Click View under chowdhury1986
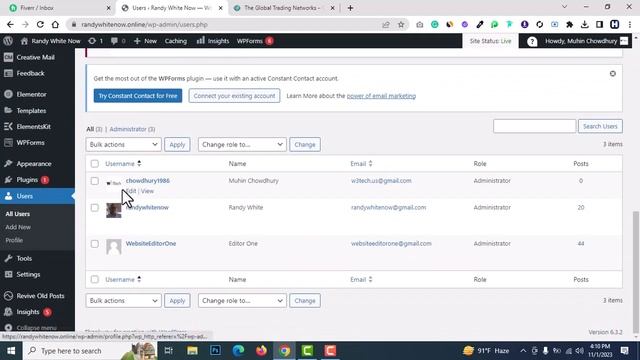 tap(147, 191)
